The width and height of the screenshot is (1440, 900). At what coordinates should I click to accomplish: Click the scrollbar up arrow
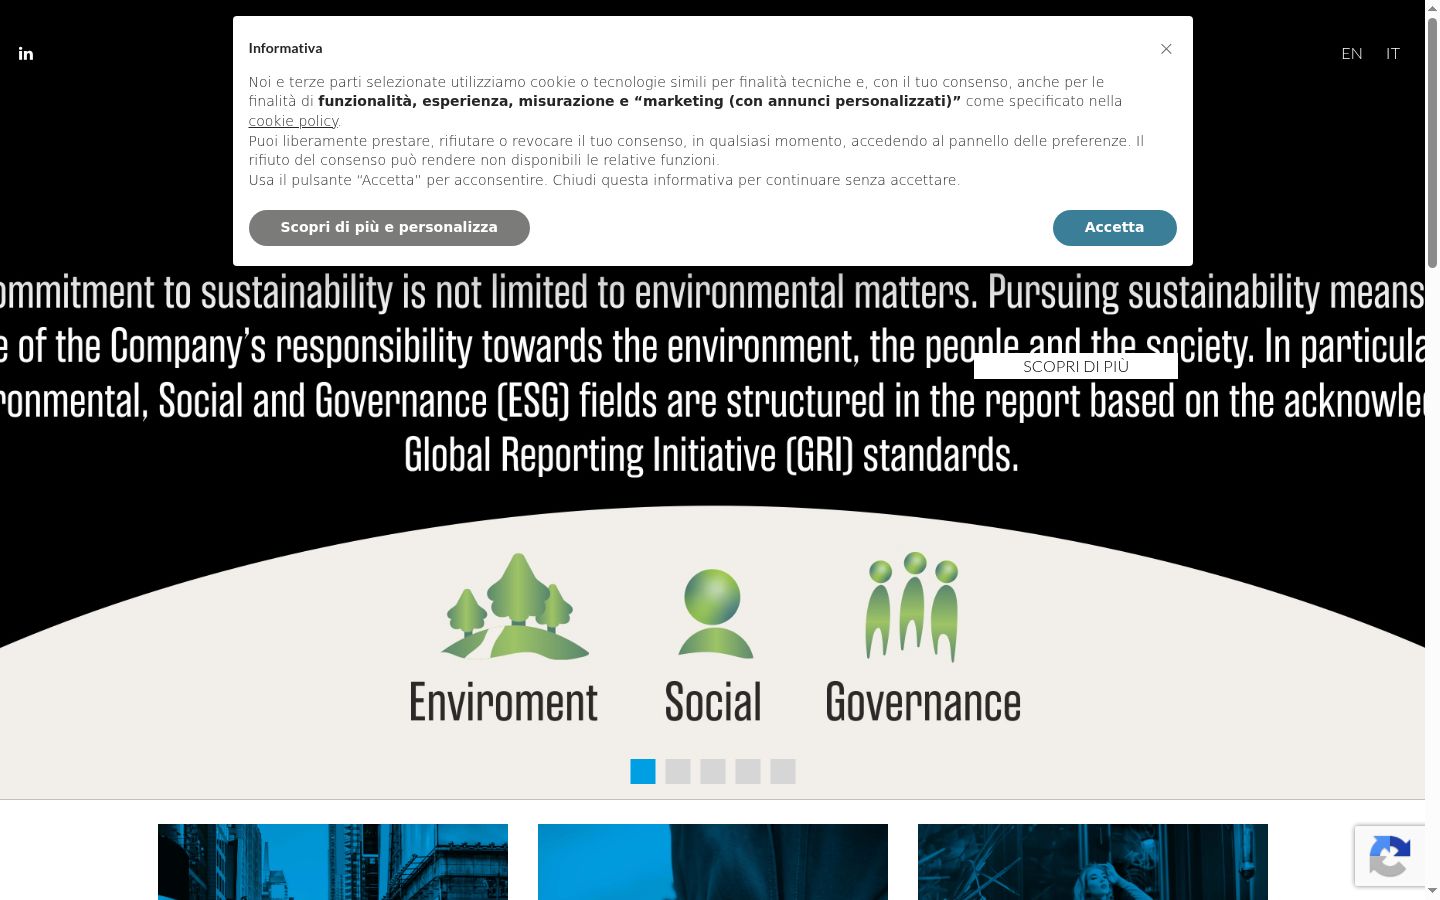[x=1432, y=8]
